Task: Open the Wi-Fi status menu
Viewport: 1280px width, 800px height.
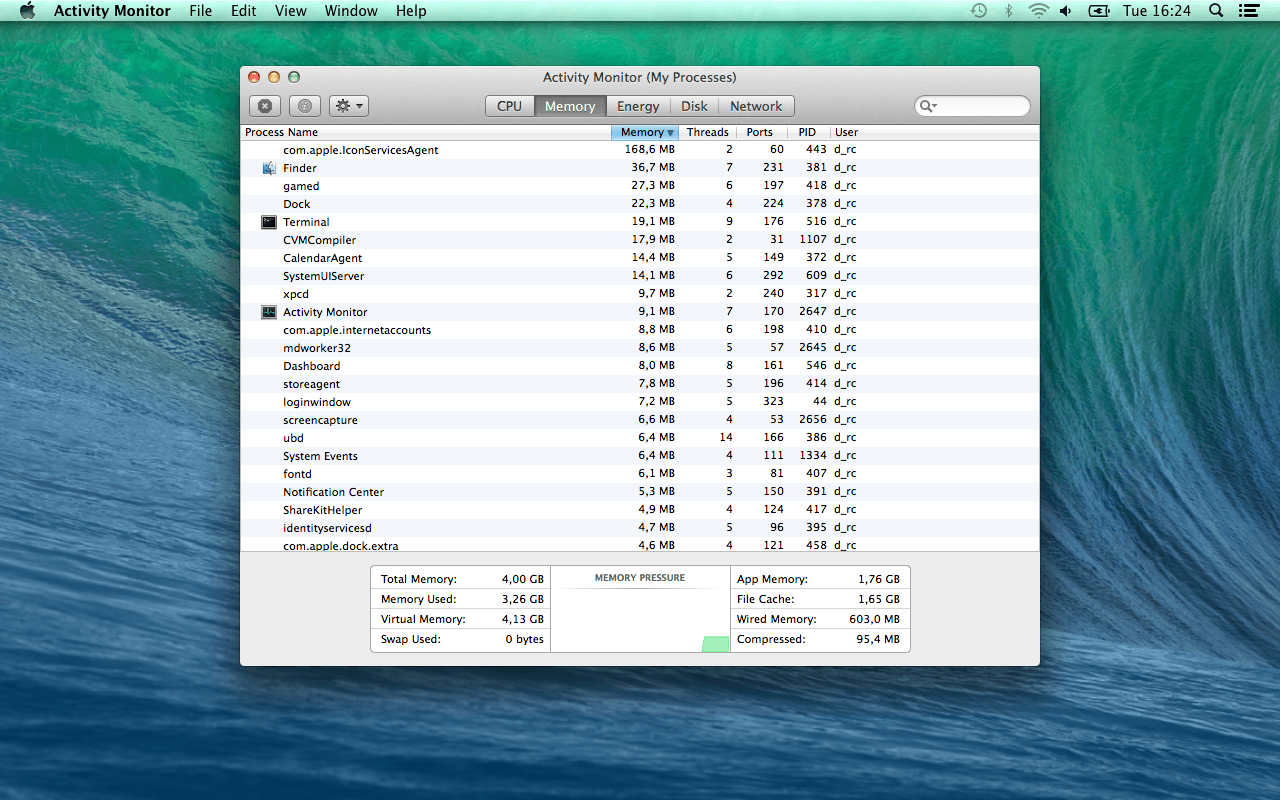Action: 1038,11
